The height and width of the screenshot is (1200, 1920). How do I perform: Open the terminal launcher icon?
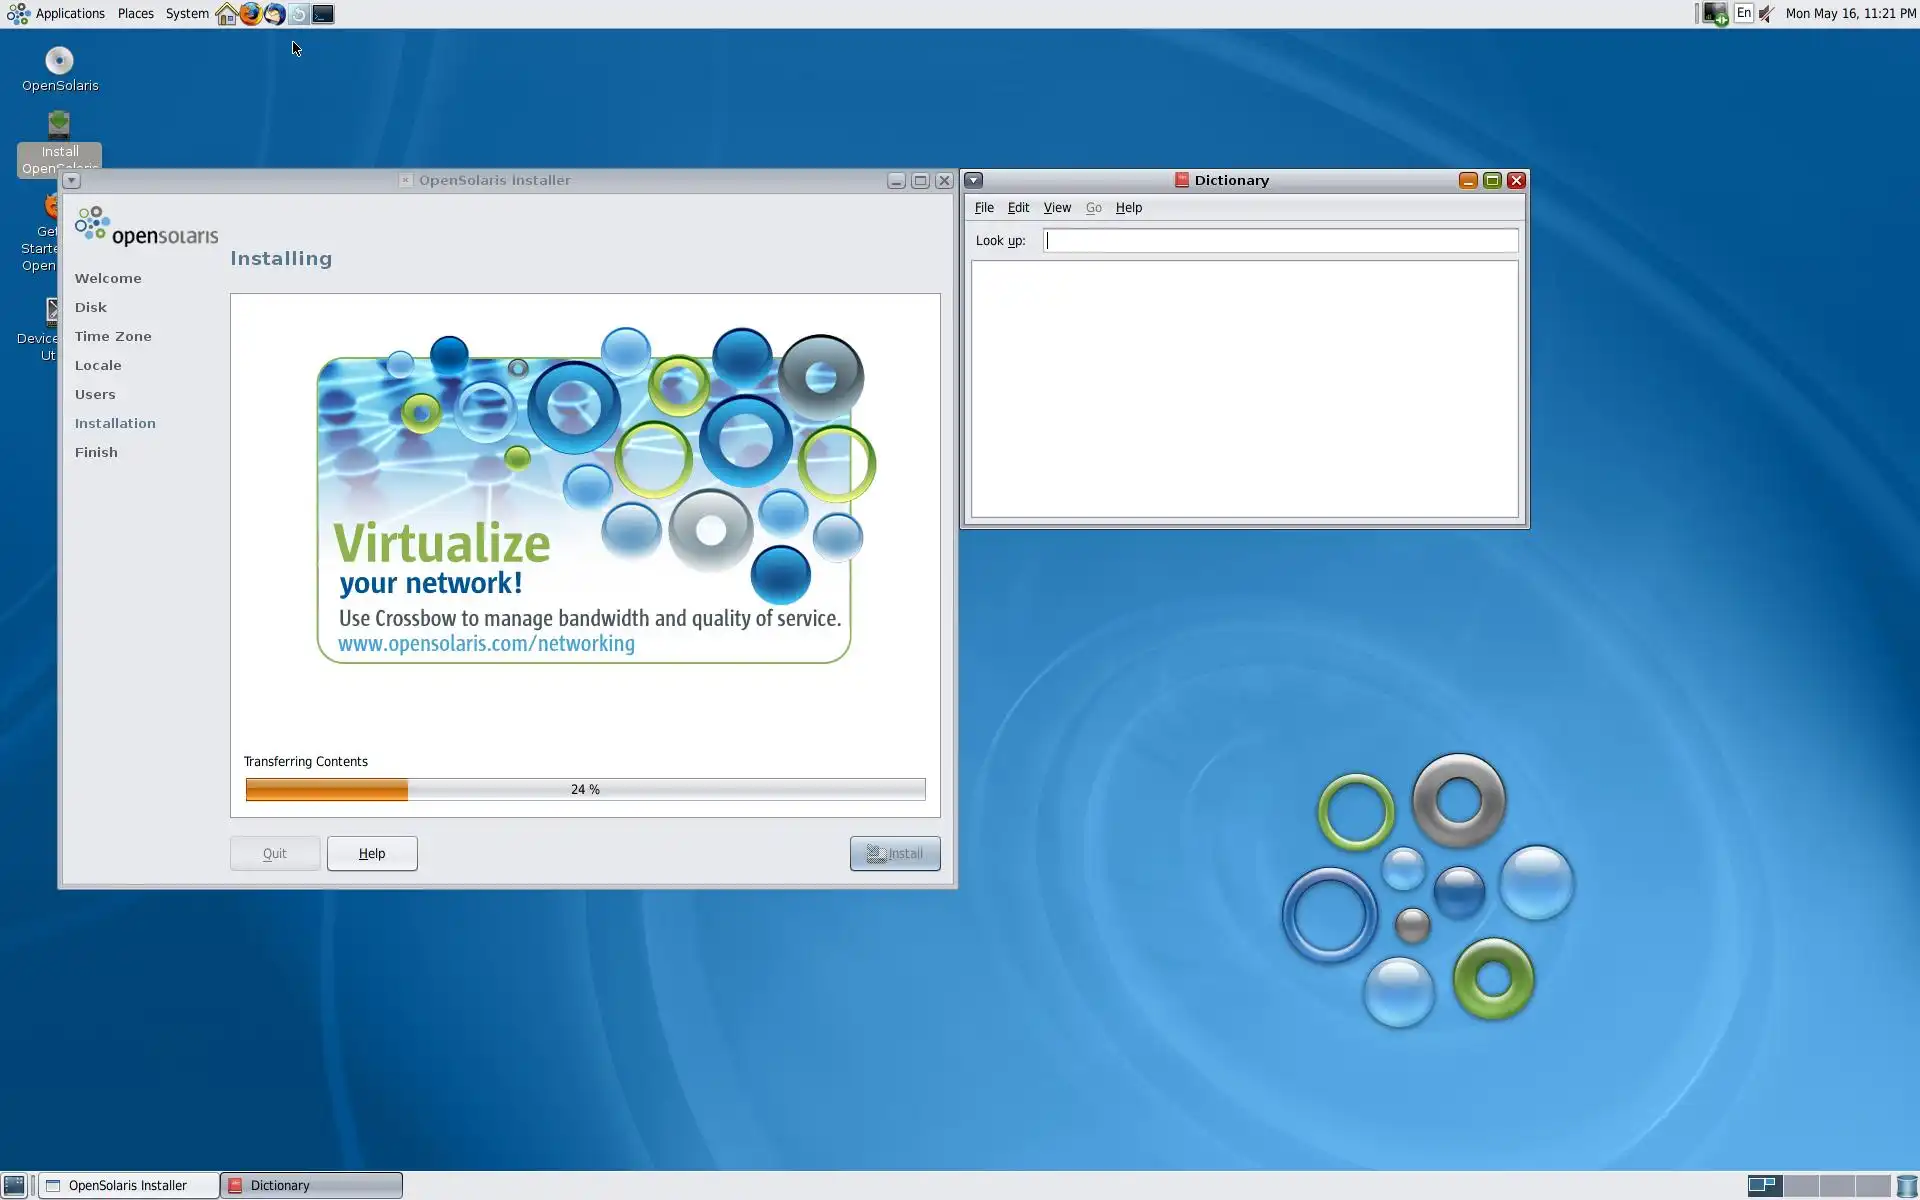pyautogui.click(x=323, y=14)
